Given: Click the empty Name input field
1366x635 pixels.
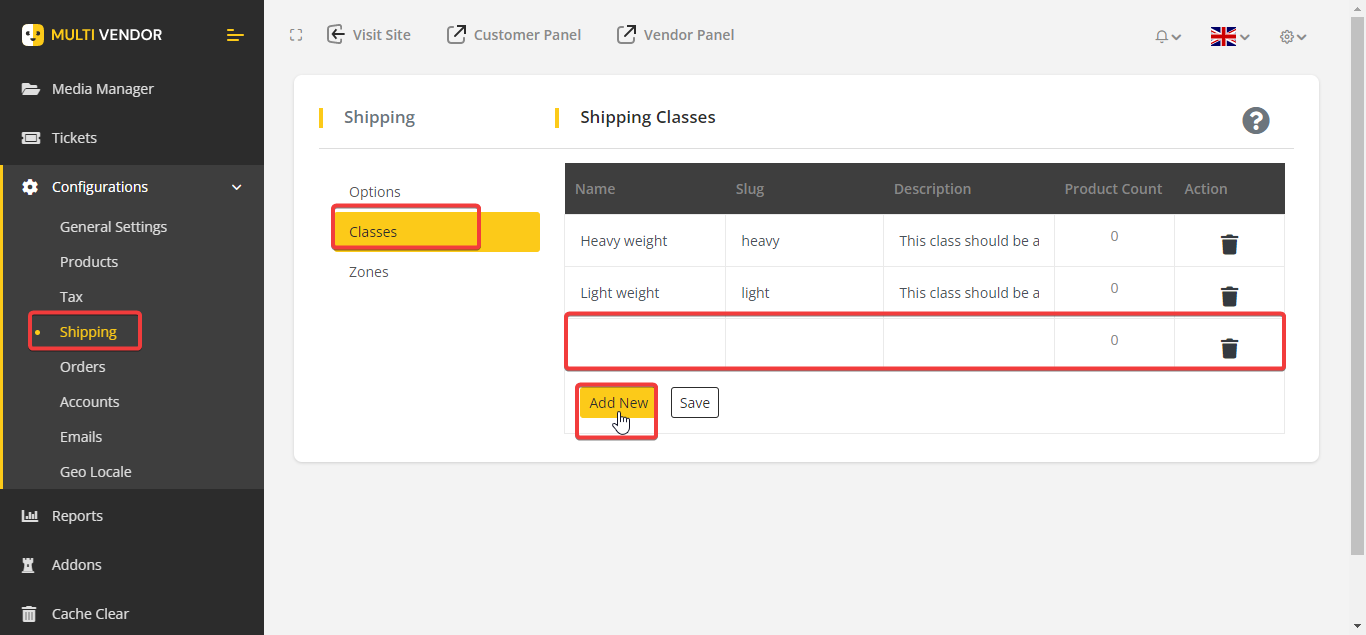Looking at the screenshot, I should [645, 340].
